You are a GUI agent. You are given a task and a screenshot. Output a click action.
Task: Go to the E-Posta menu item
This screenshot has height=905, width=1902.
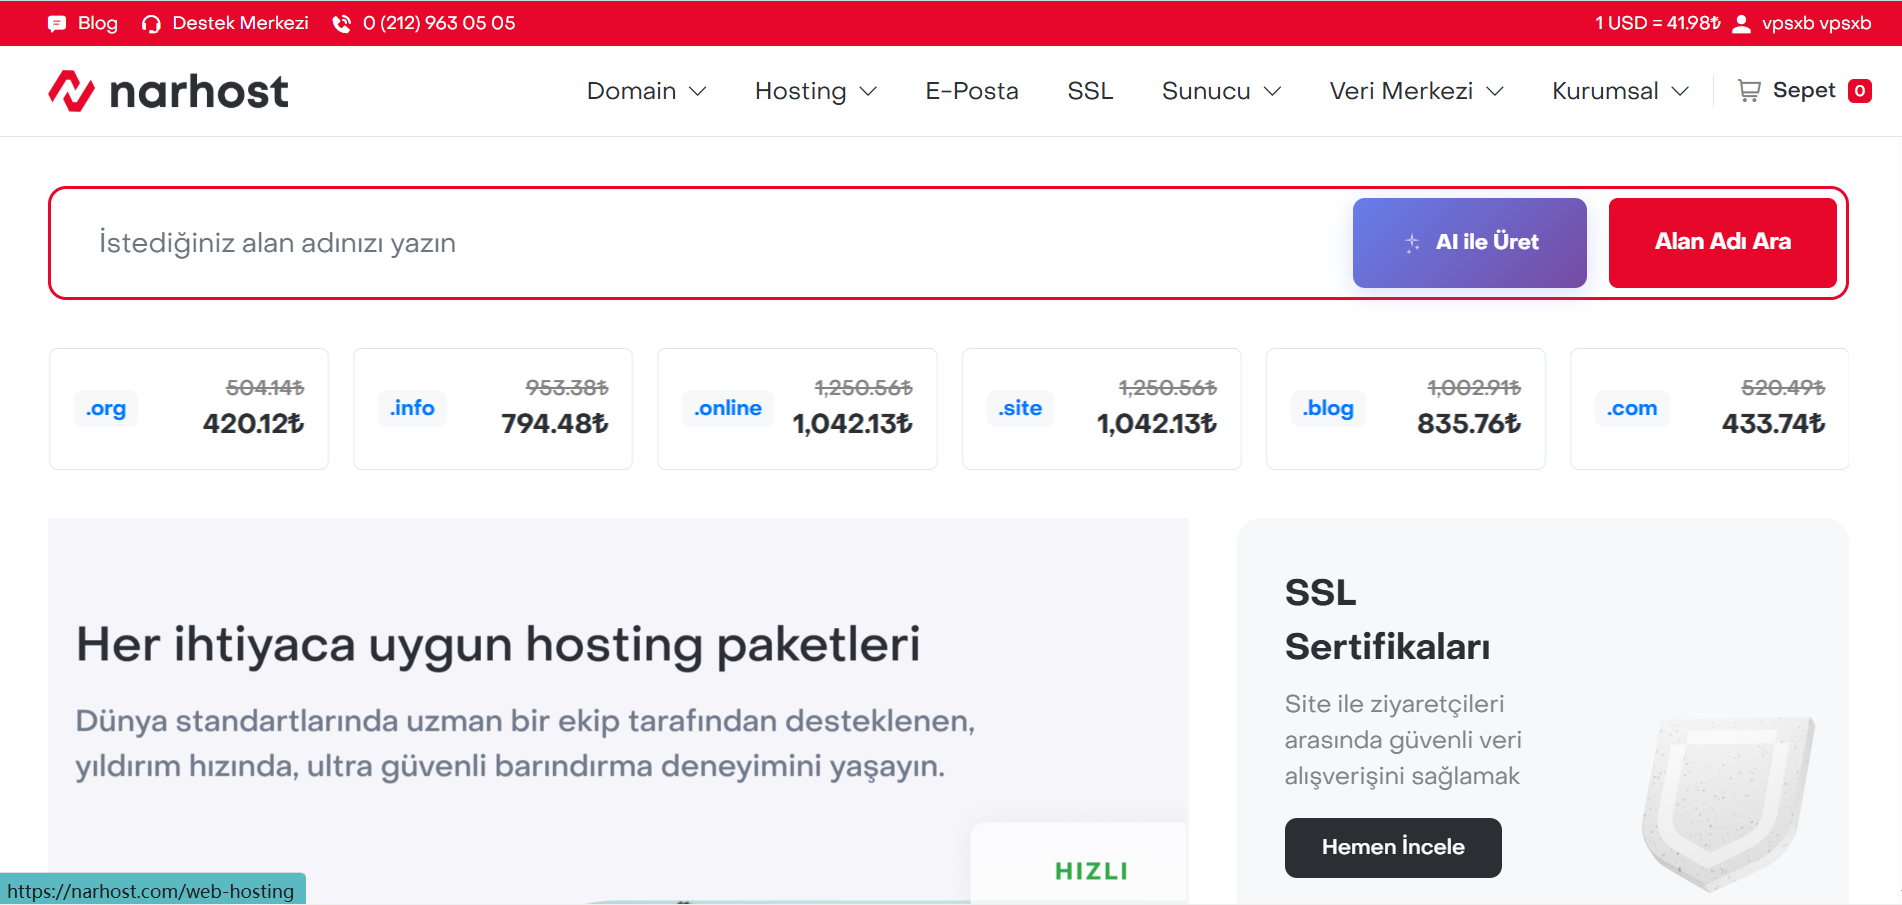pyautogui.click(x=971, y=91)
